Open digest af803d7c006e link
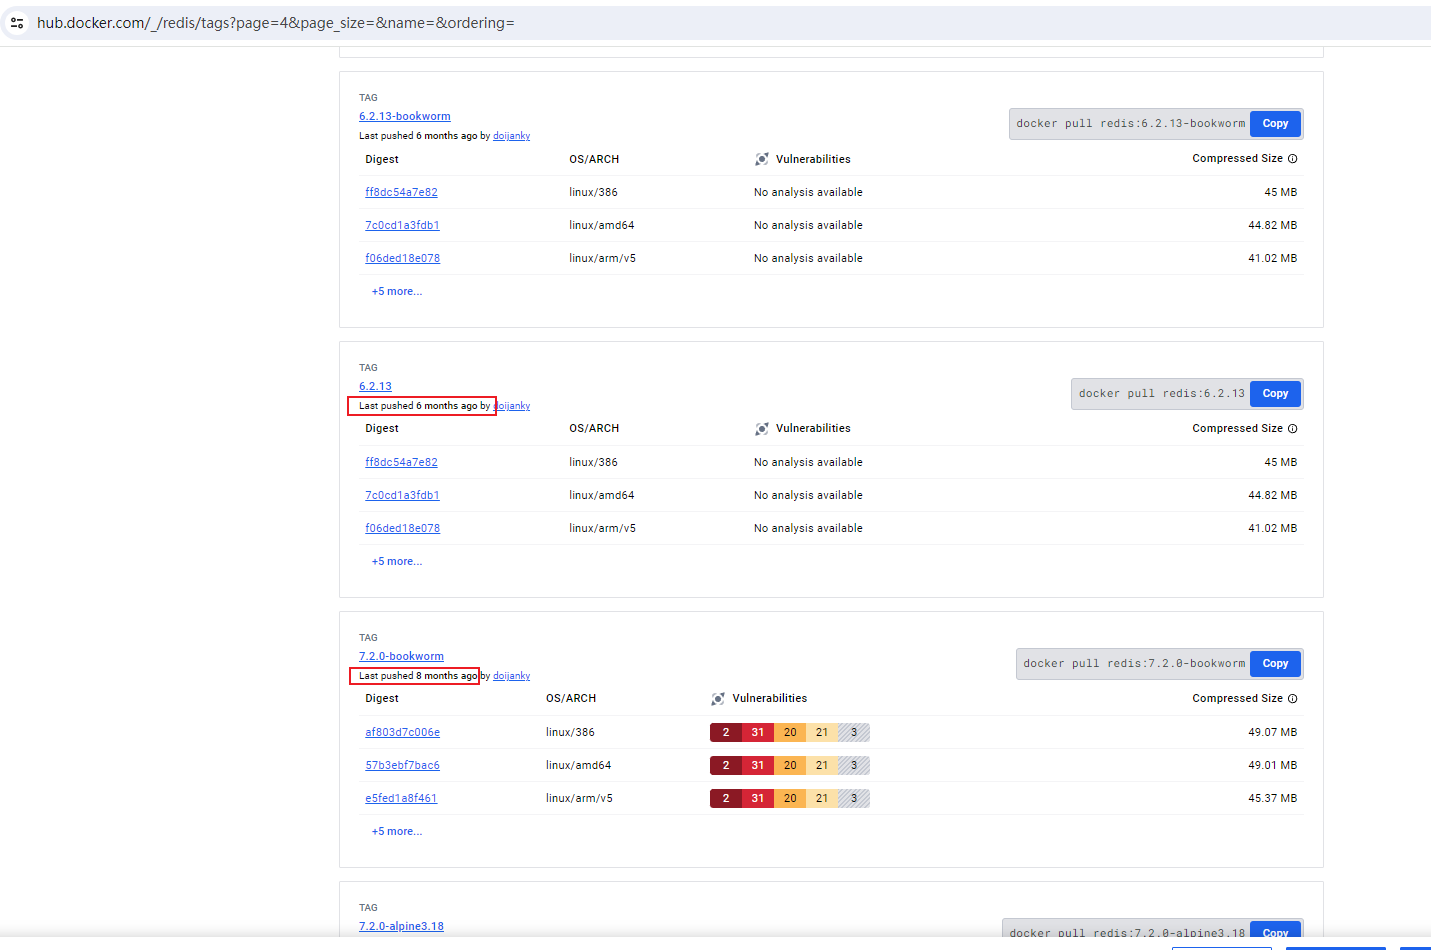 tap(402, 732)
